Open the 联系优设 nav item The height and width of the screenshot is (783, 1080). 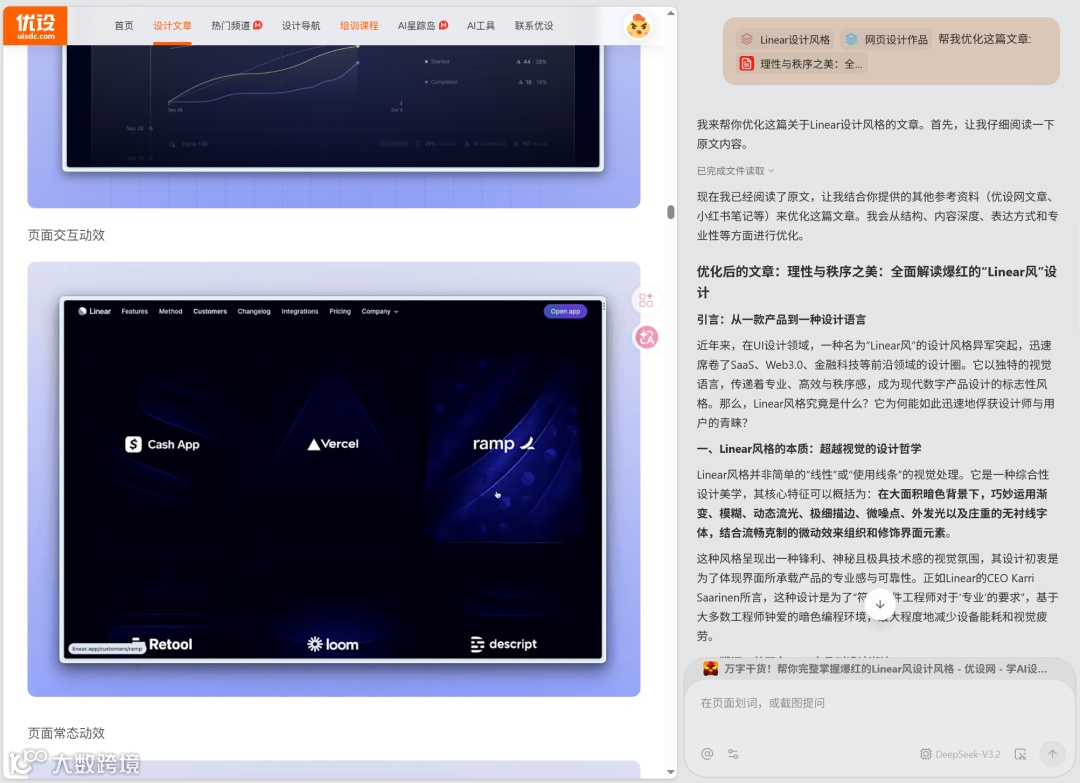pyautogui.click(x=534, y=25)
